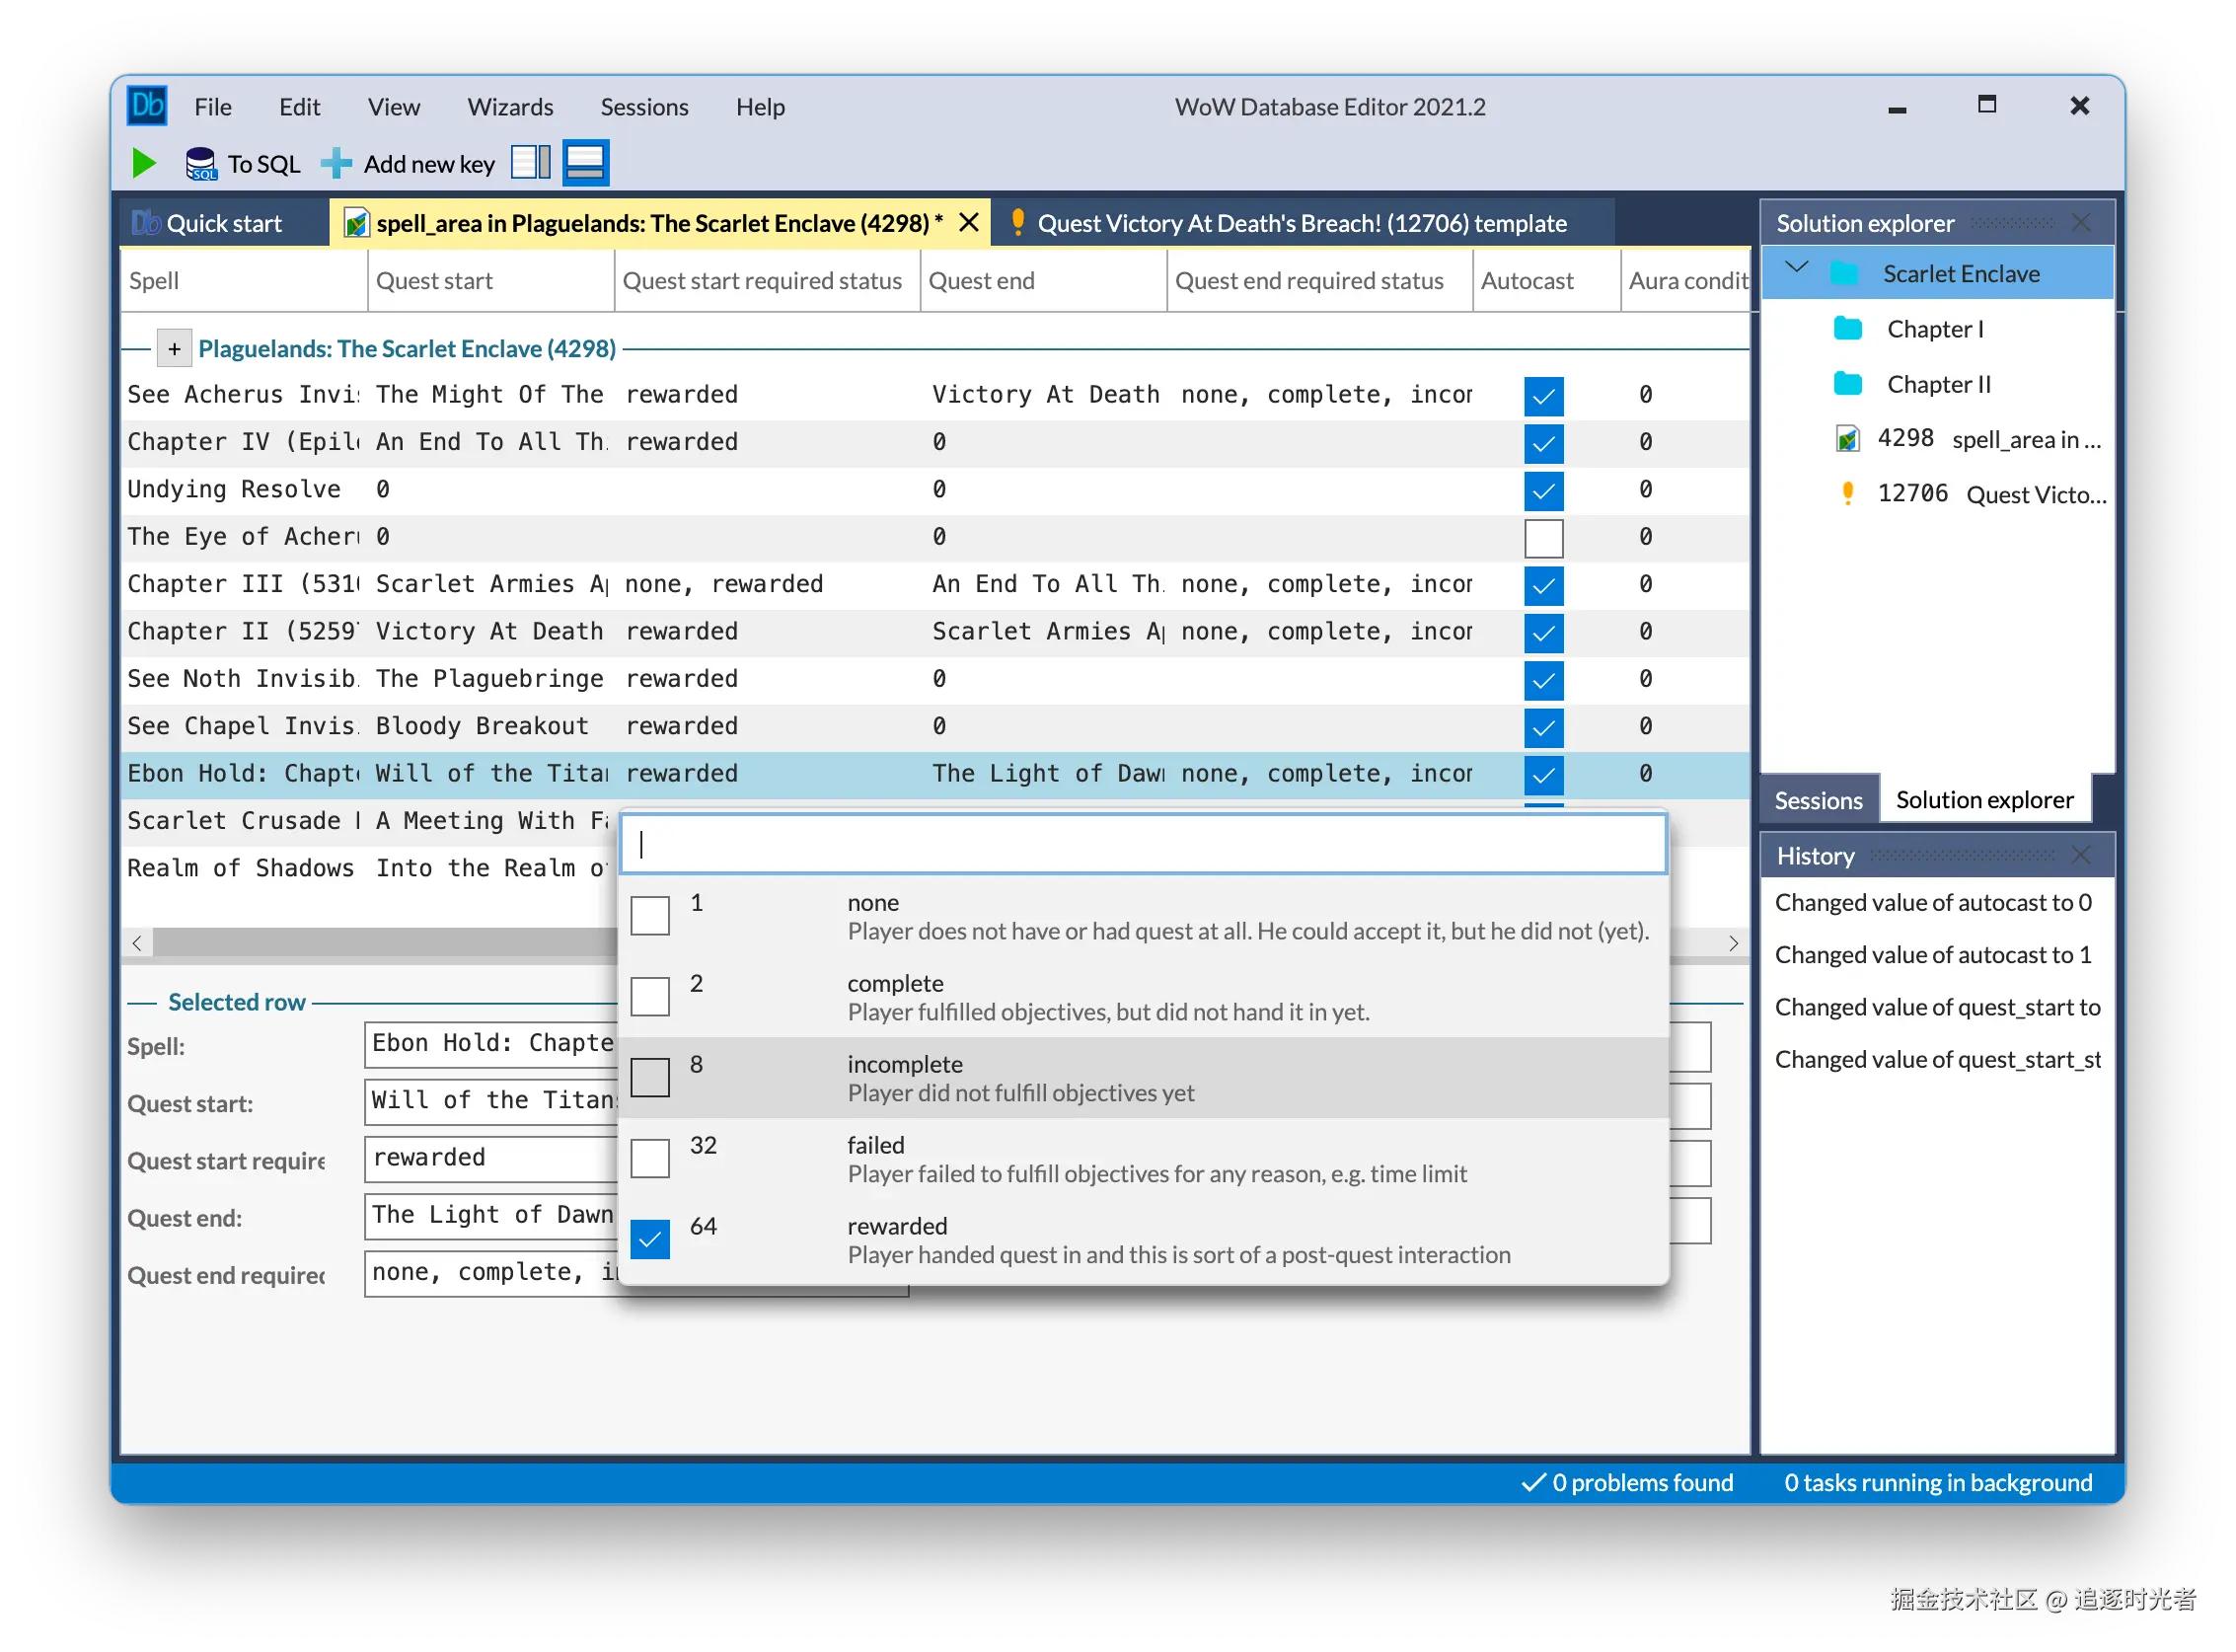Check the 'complete' status option

(650, 996)
